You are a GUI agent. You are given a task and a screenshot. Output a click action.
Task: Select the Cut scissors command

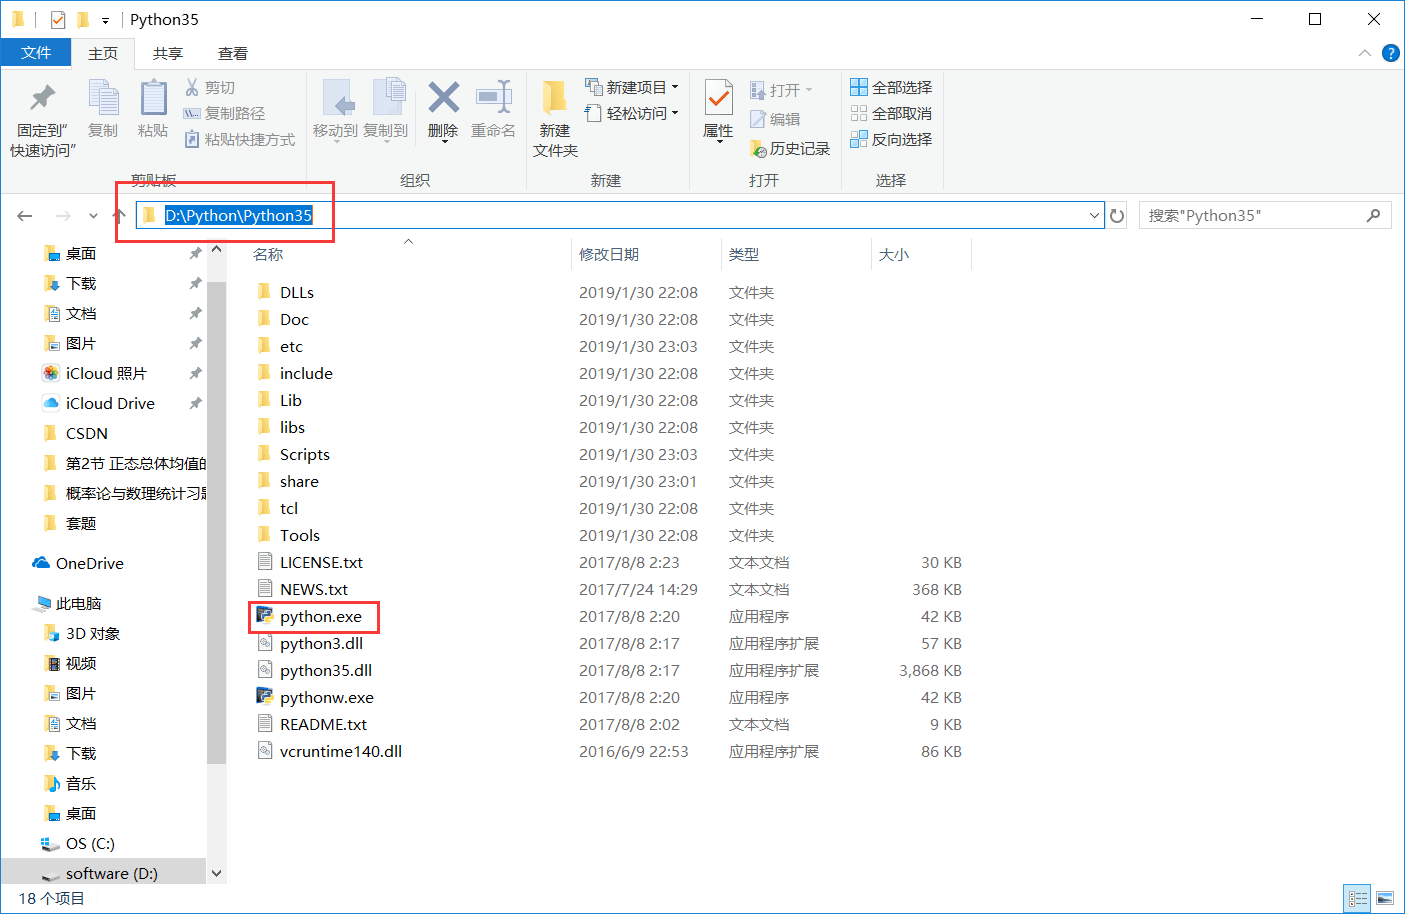[210, 88]
